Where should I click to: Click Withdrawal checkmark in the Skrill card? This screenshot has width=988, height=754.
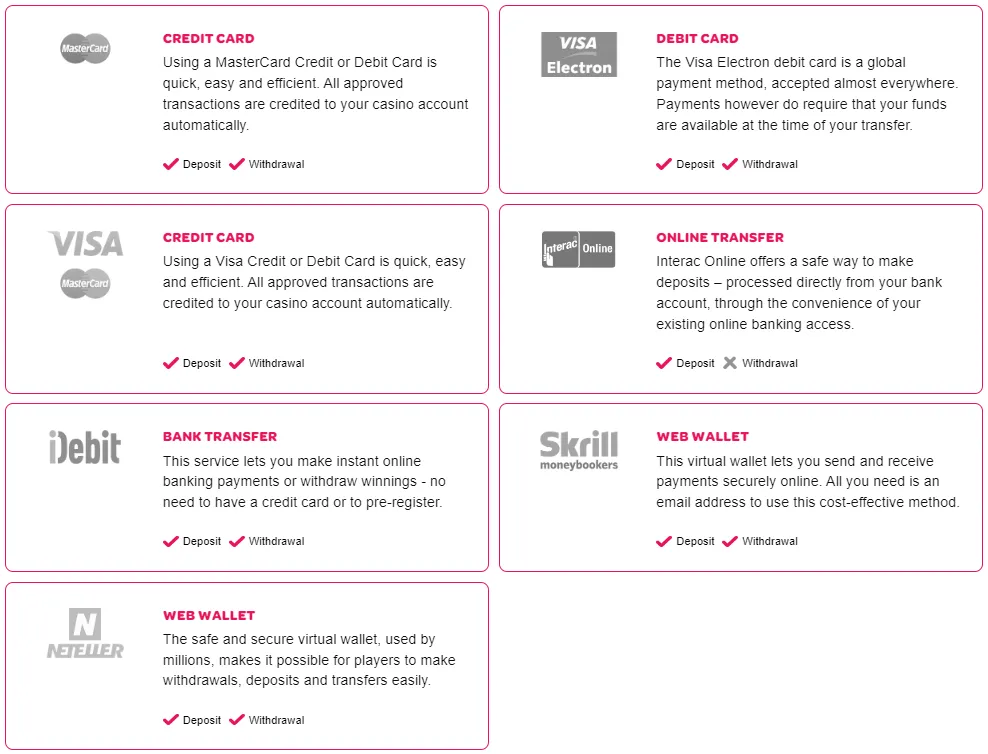pos(730,541)
